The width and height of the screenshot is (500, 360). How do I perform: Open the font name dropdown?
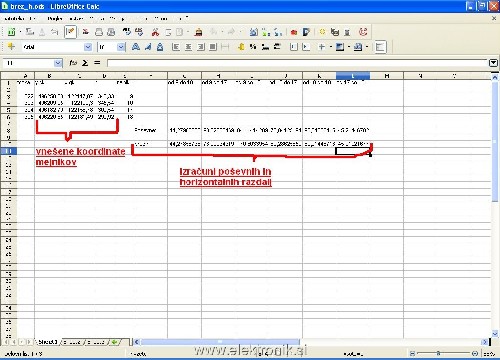point(88,47)
